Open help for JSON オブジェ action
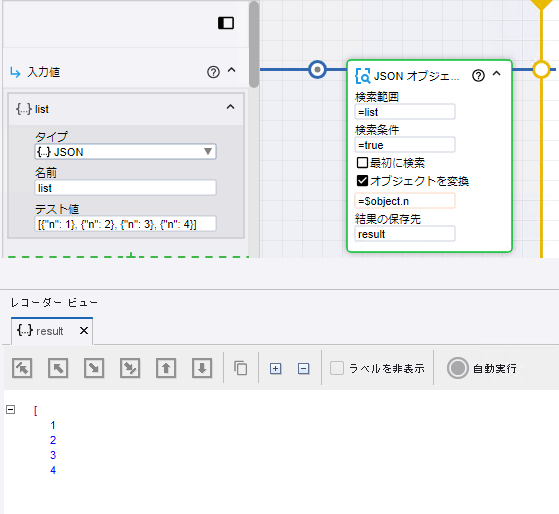The height and width of the screenshot is (514, 559). click(x=478, y=76)
